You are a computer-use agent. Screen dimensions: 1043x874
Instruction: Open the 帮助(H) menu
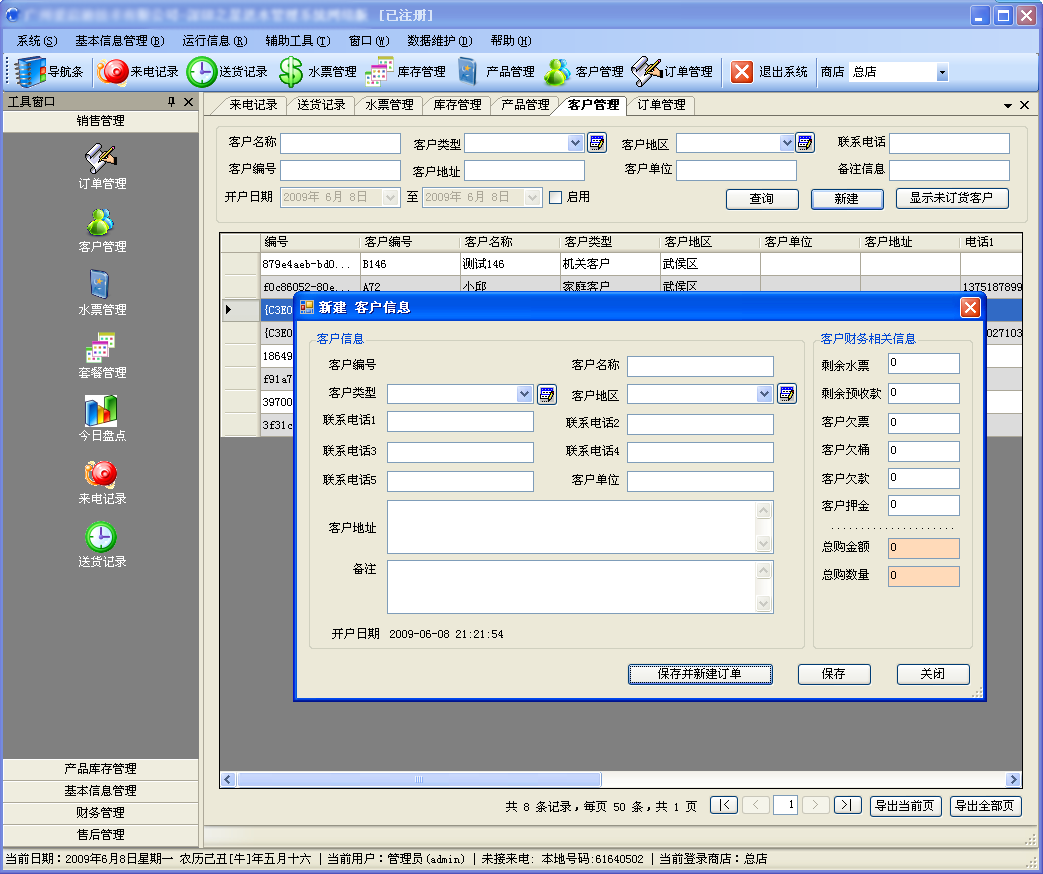tap(511, 41)
